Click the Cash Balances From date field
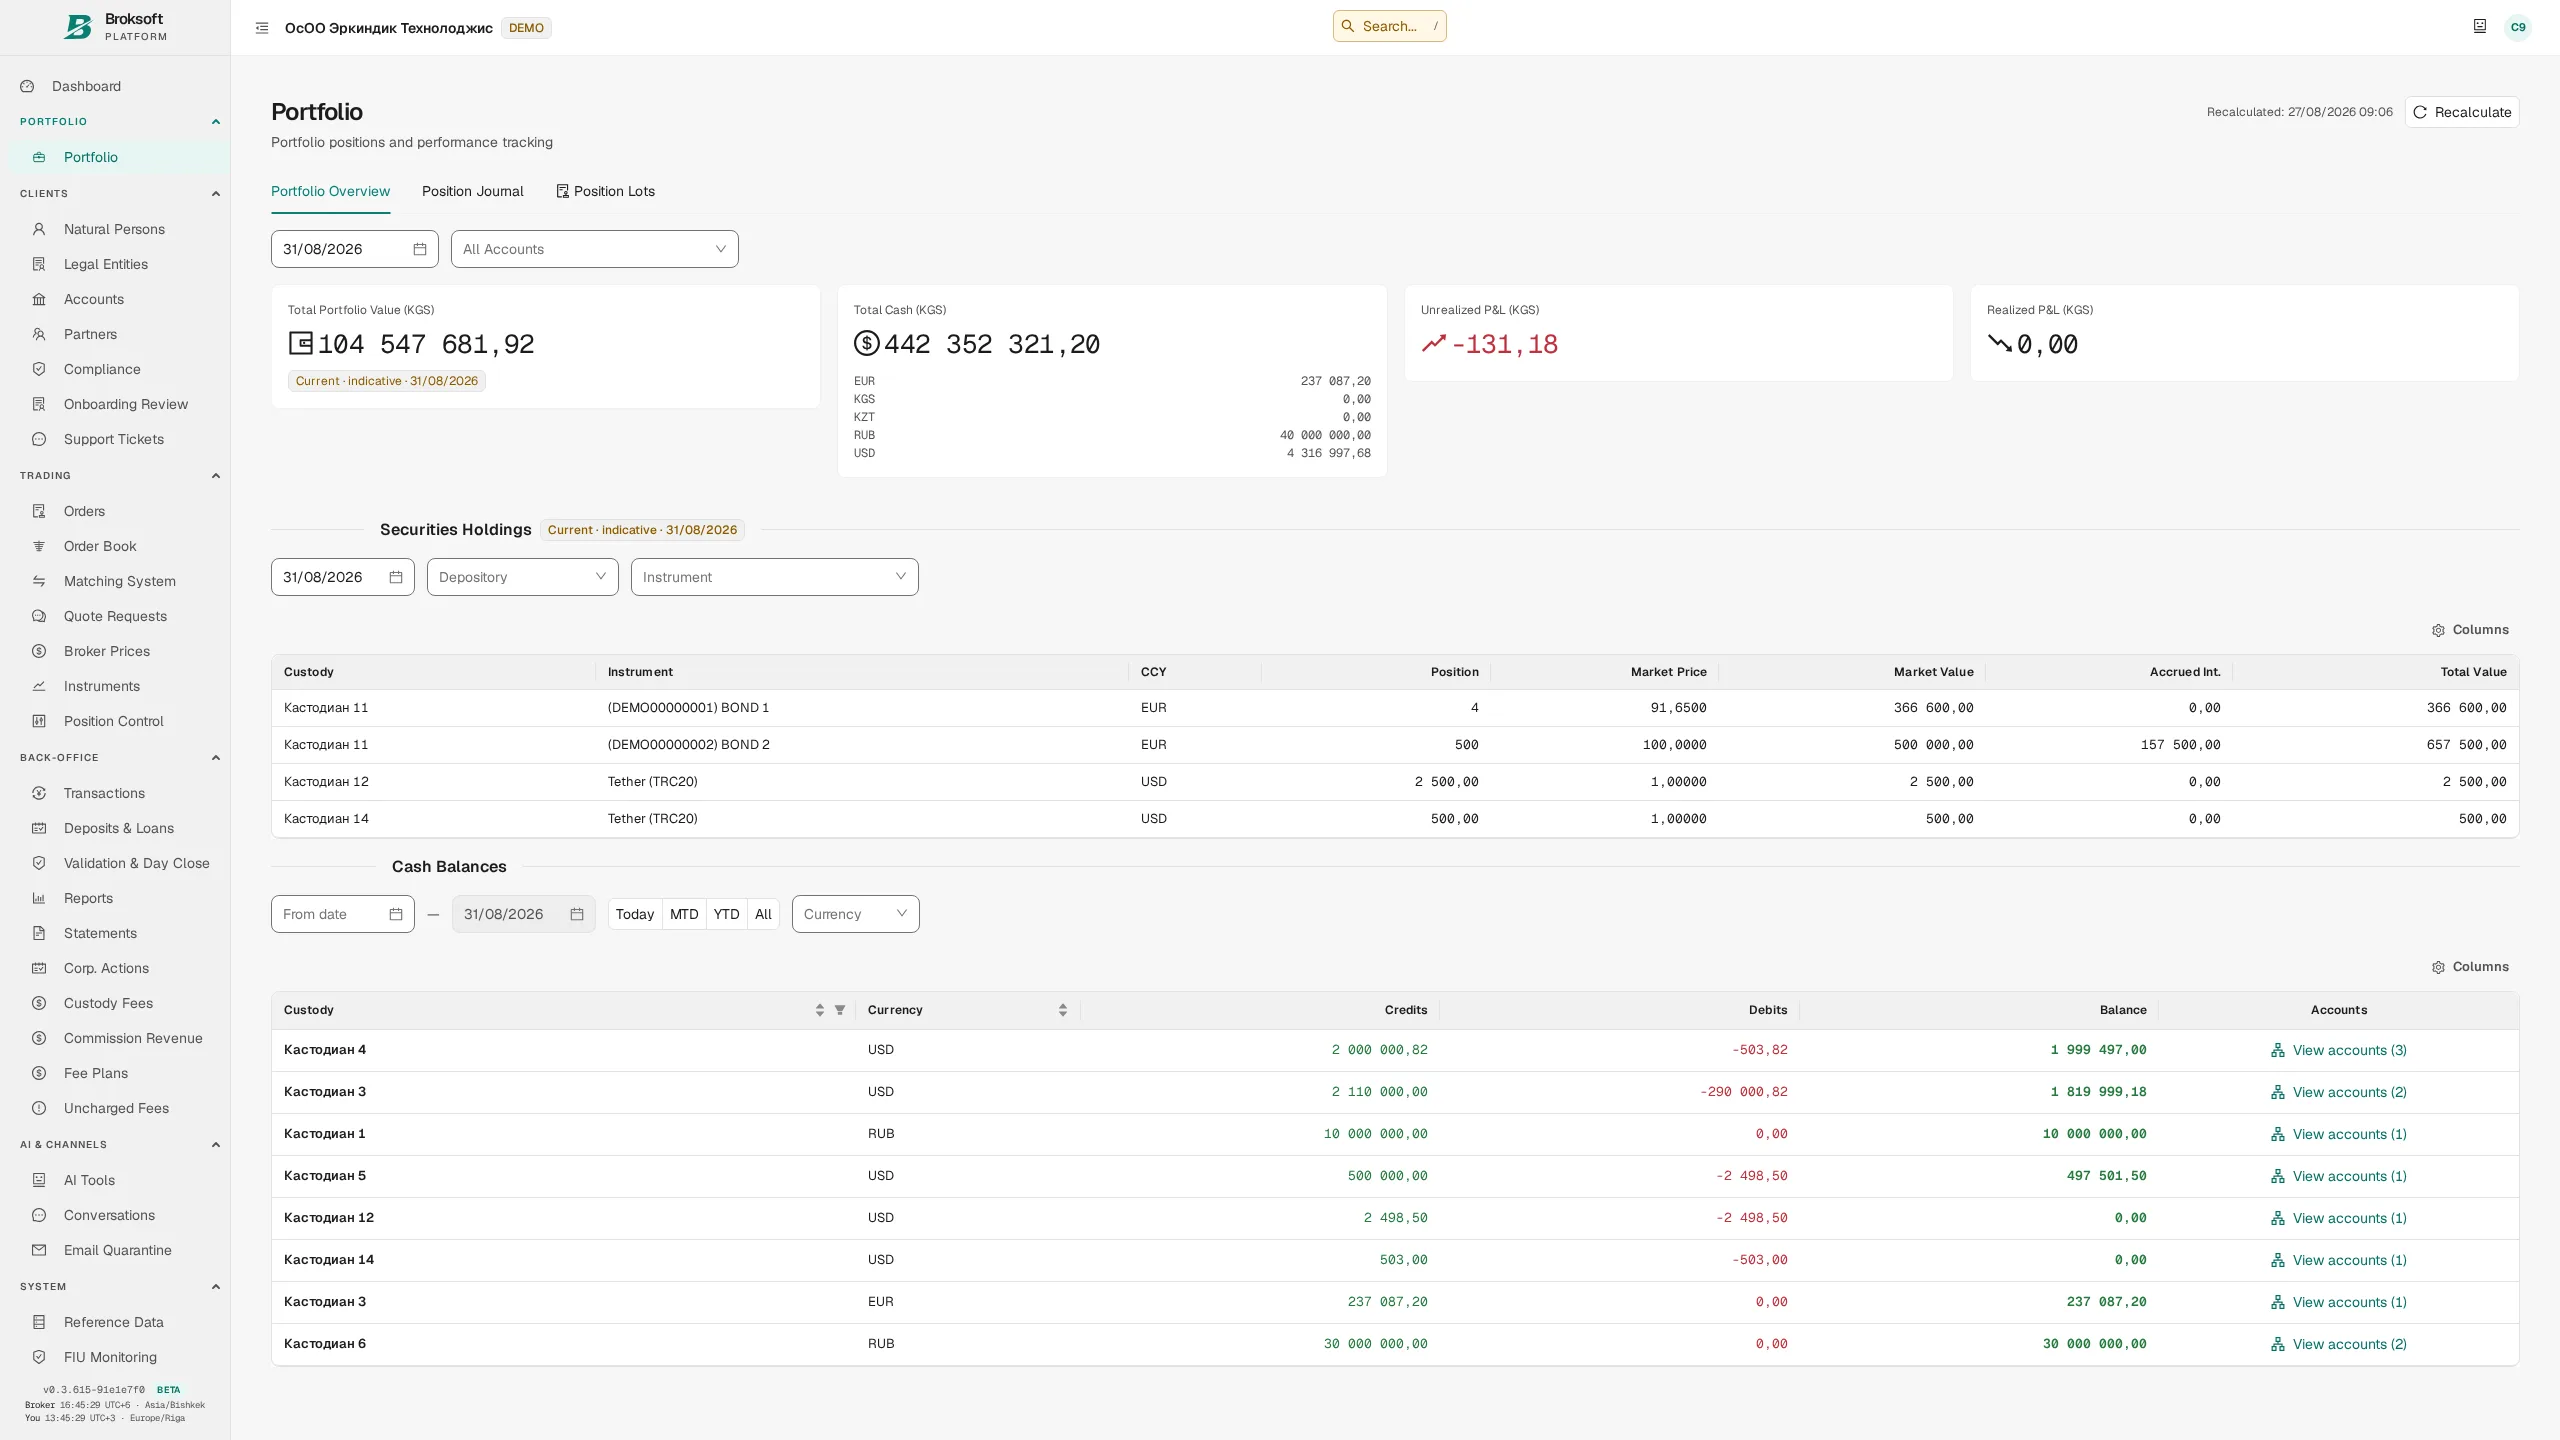 tap(343, 914)
